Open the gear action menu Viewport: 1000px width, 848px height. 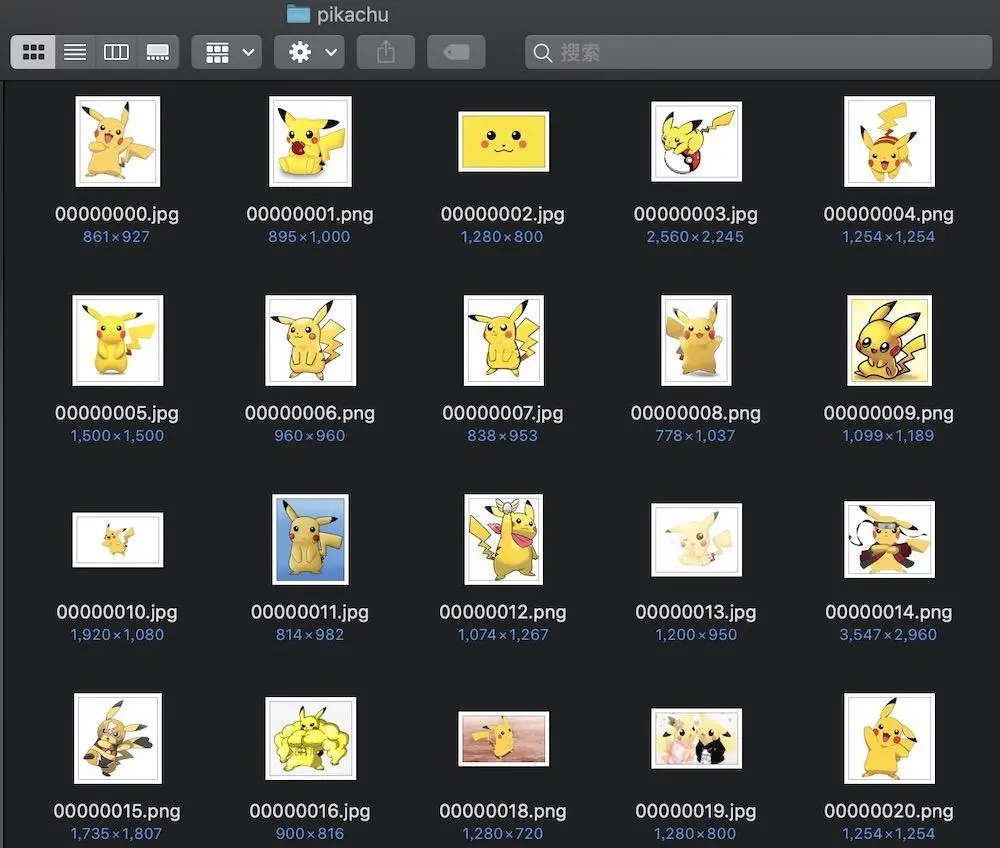pos(309,52)
